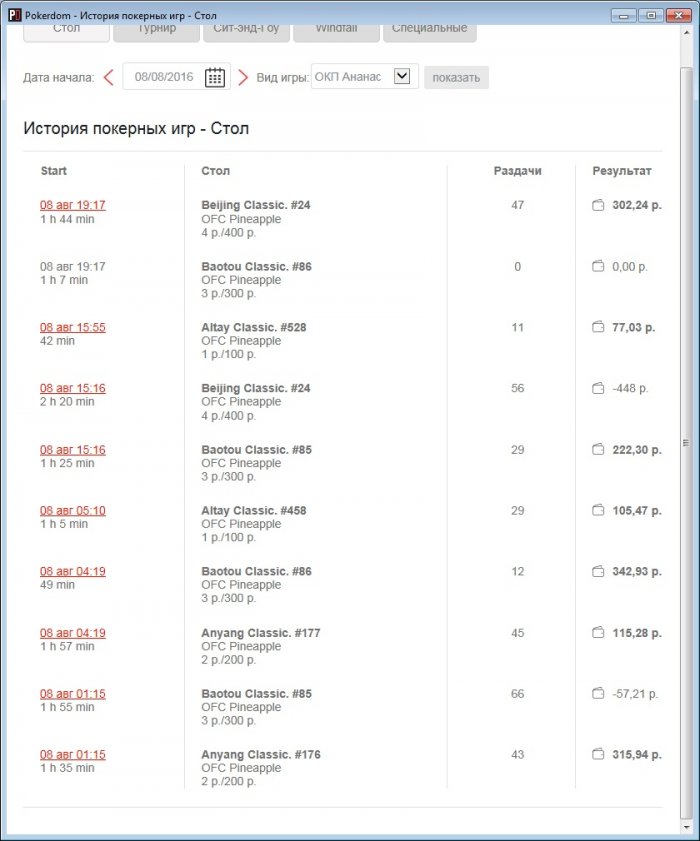
Task: Click hands count 47
Action: [517, 205]
